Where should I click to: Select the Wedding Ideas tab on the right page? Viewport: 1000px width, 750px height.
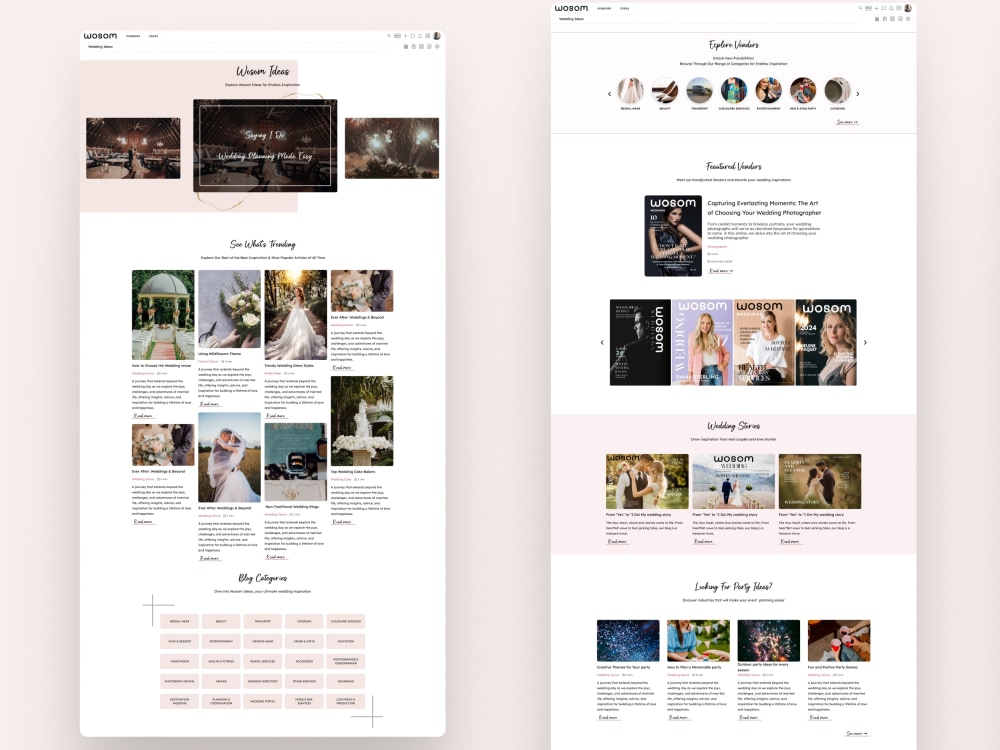(x=571, y=19)
